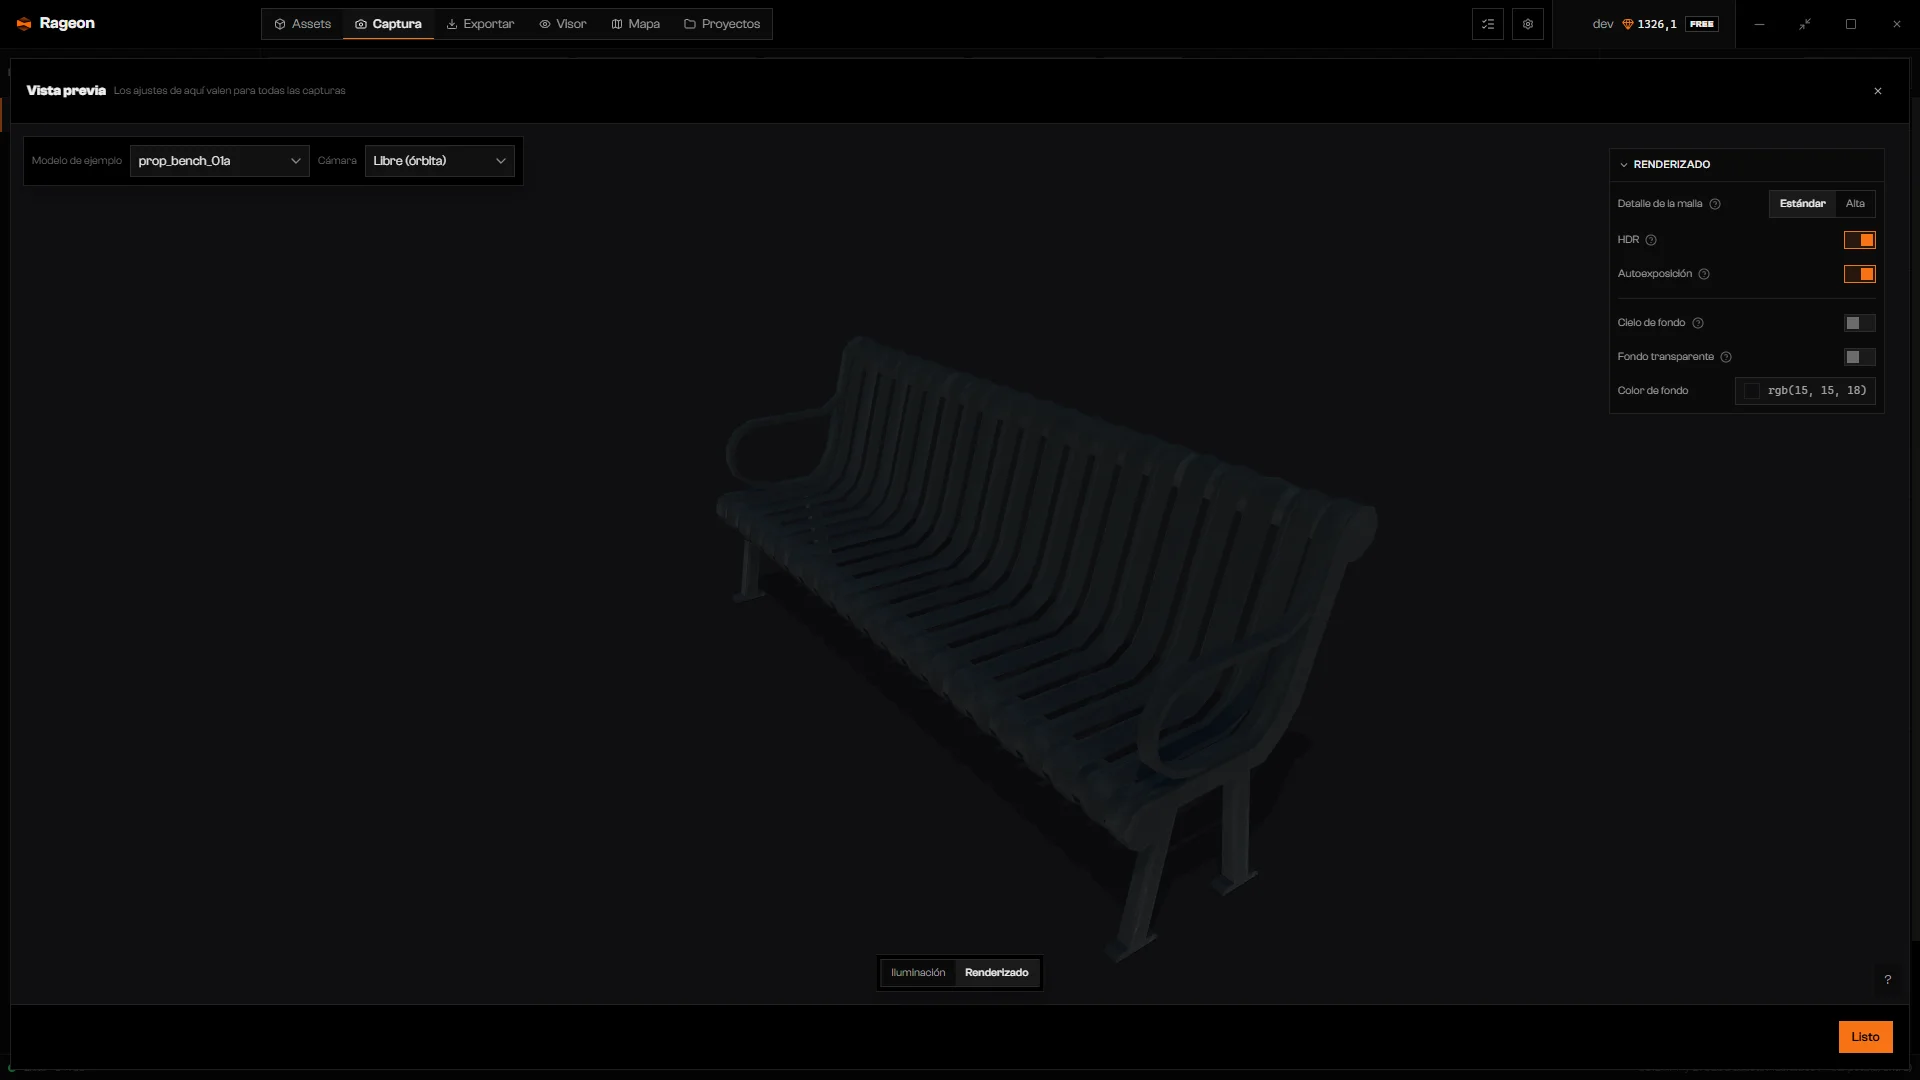
Task: Switch to the Renderizado view
Action: 996,973
